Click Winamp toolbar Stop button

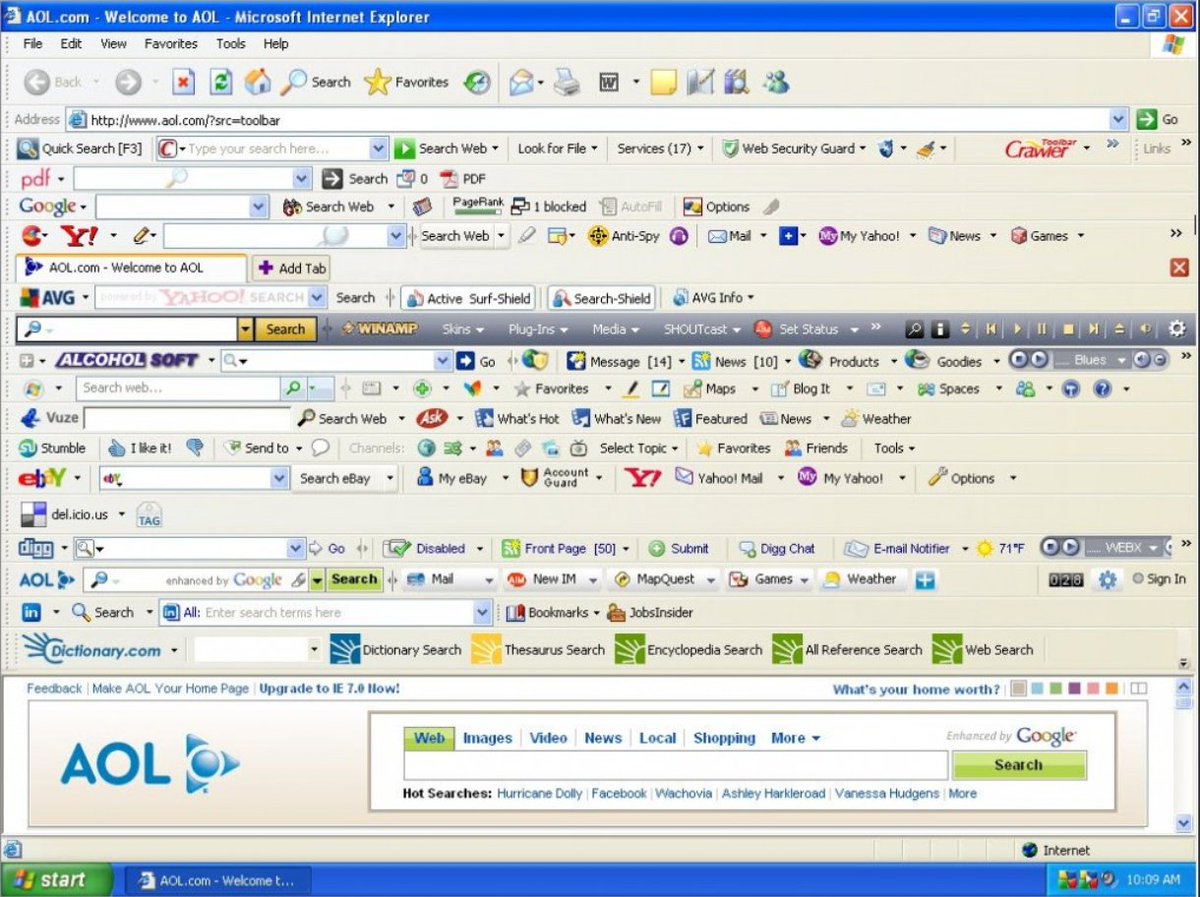click(1068, 329)
